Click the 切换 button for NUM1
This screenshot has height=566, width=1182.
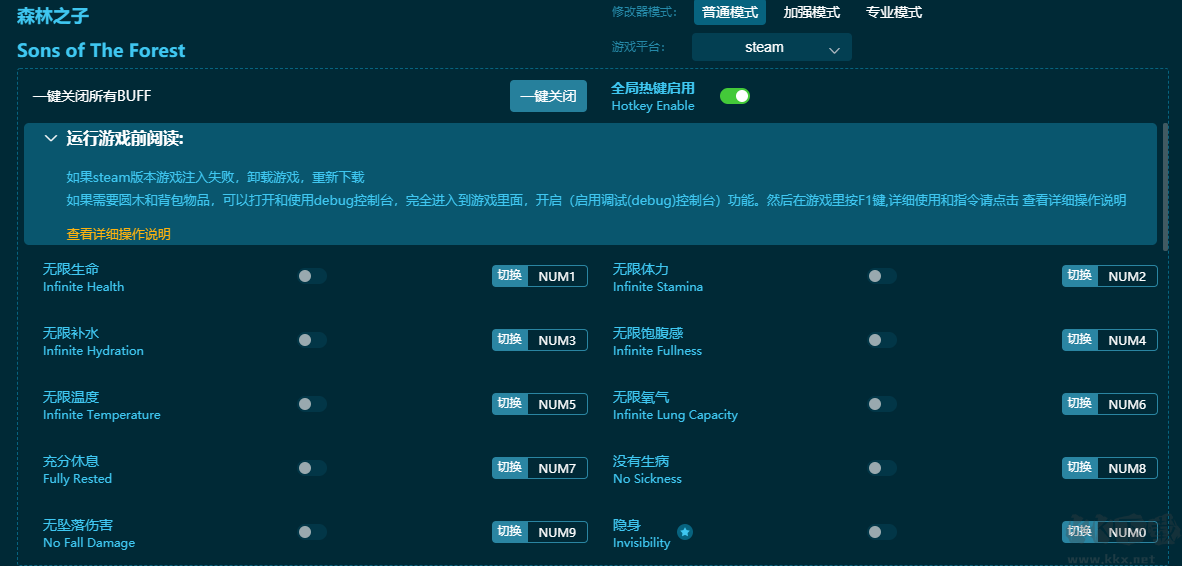[510, 277]
